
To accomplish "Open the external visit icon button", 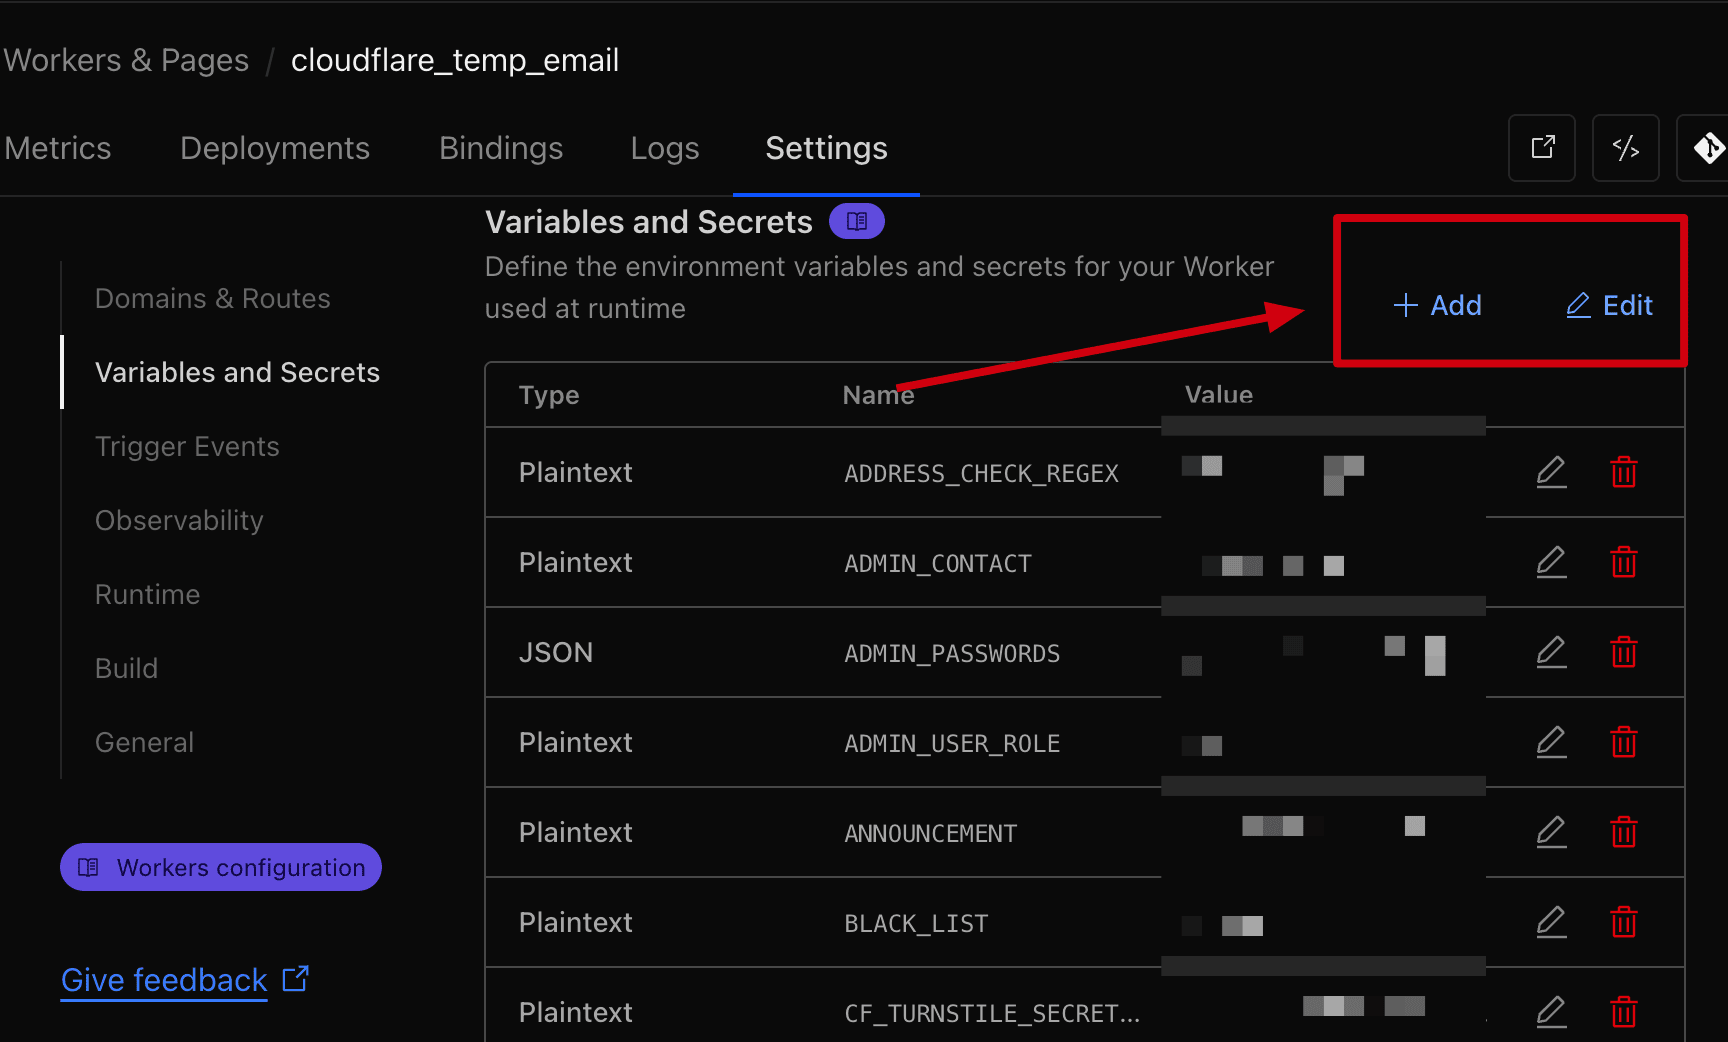I will pyautogui.click(x=1542, y=148).
